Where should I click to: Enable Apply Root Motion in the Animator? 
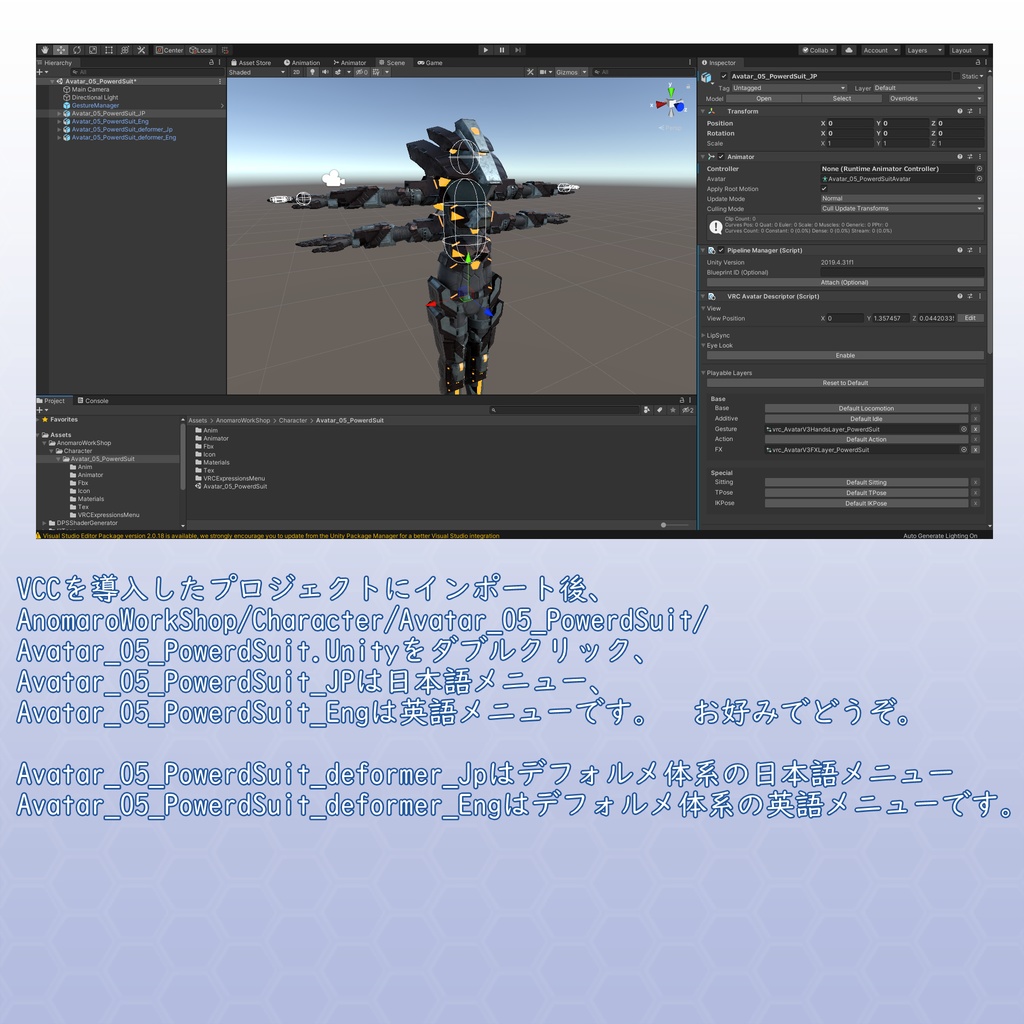(x=824, y=189)
